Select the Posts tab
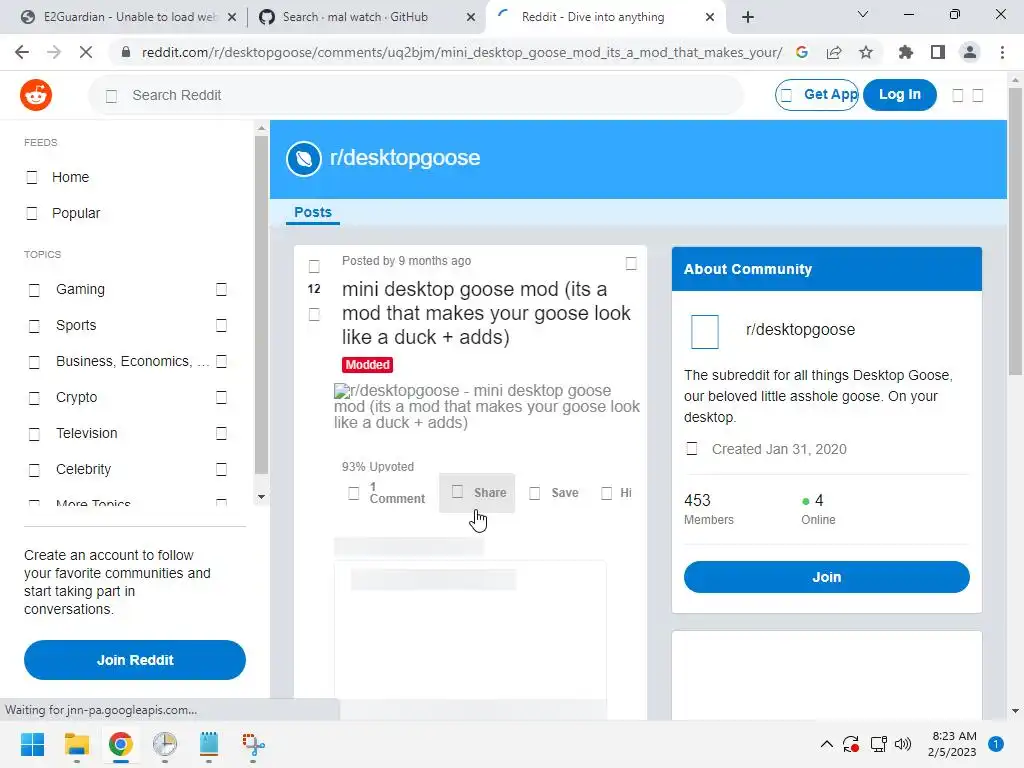This screenshot has height=768, width=1024. (x=313, y=212)
